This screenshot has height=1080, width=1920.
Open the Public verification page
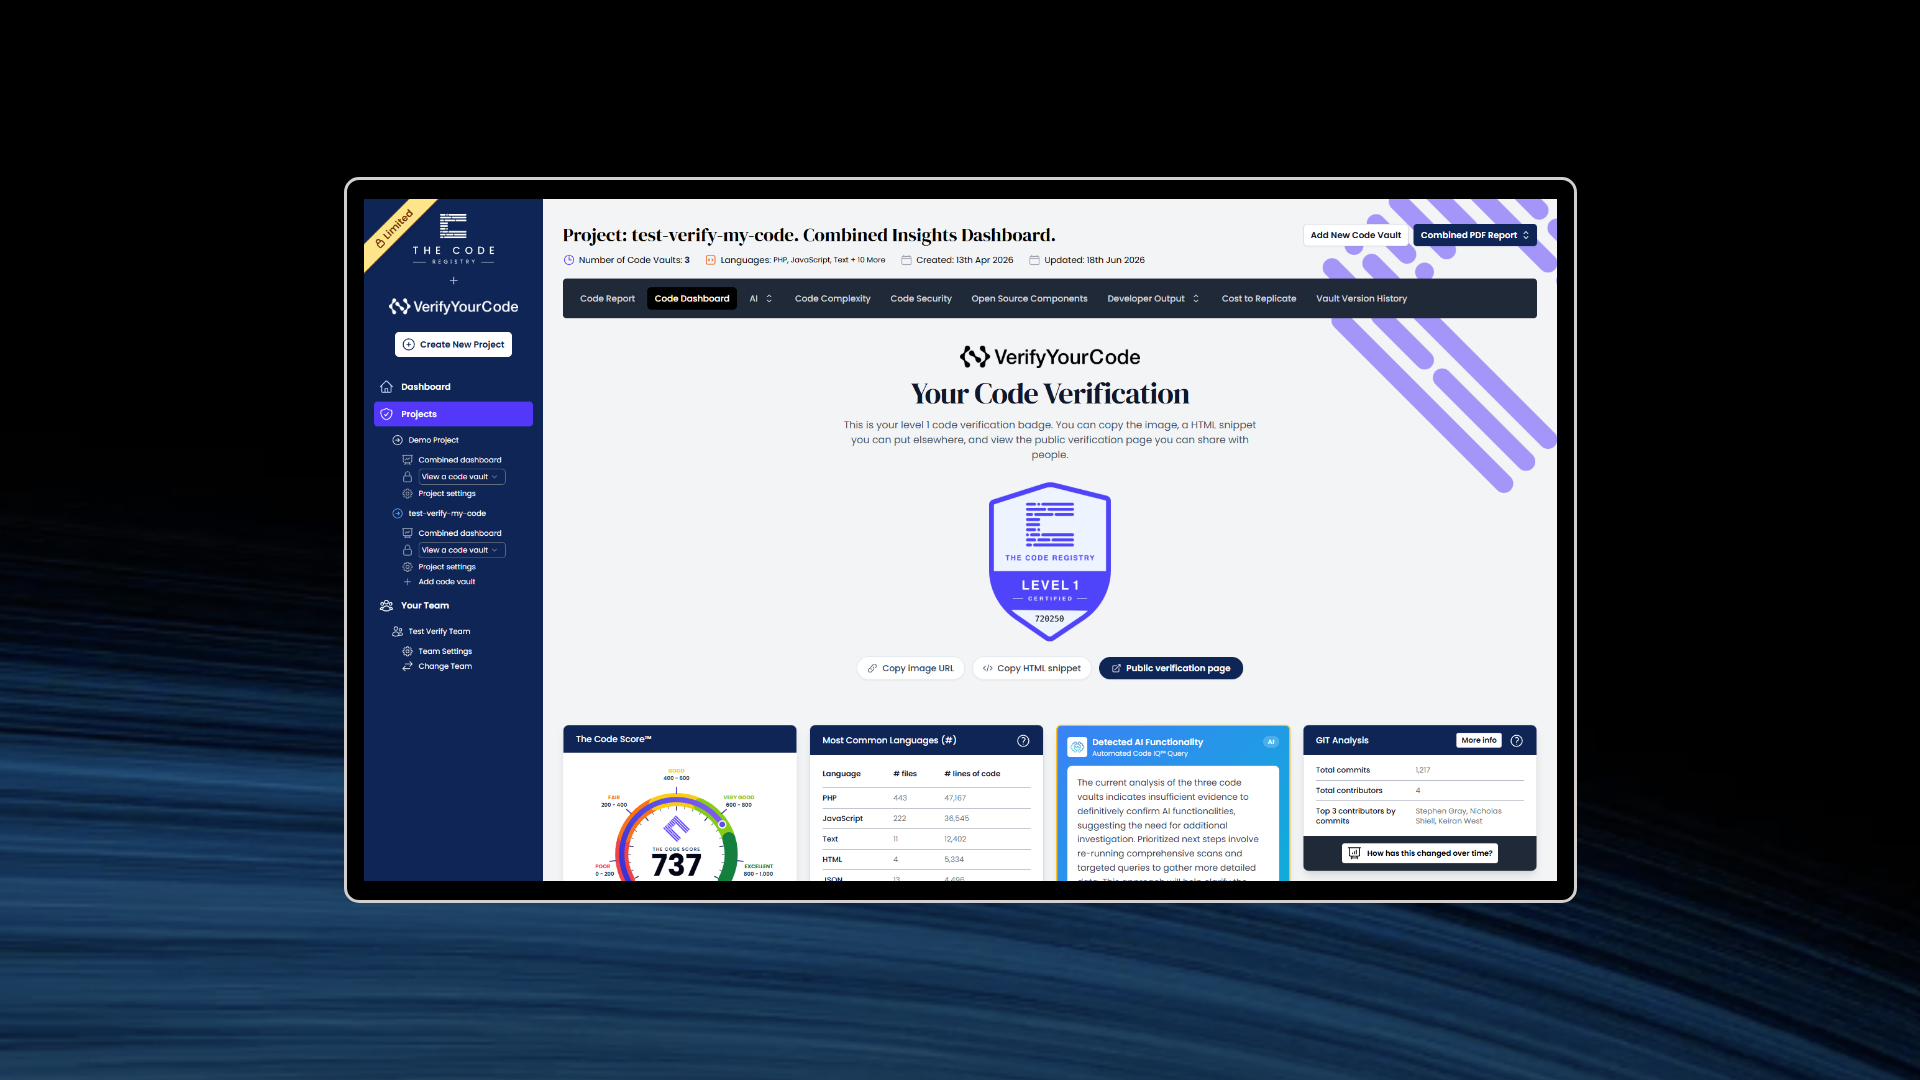pos(1170,669)
